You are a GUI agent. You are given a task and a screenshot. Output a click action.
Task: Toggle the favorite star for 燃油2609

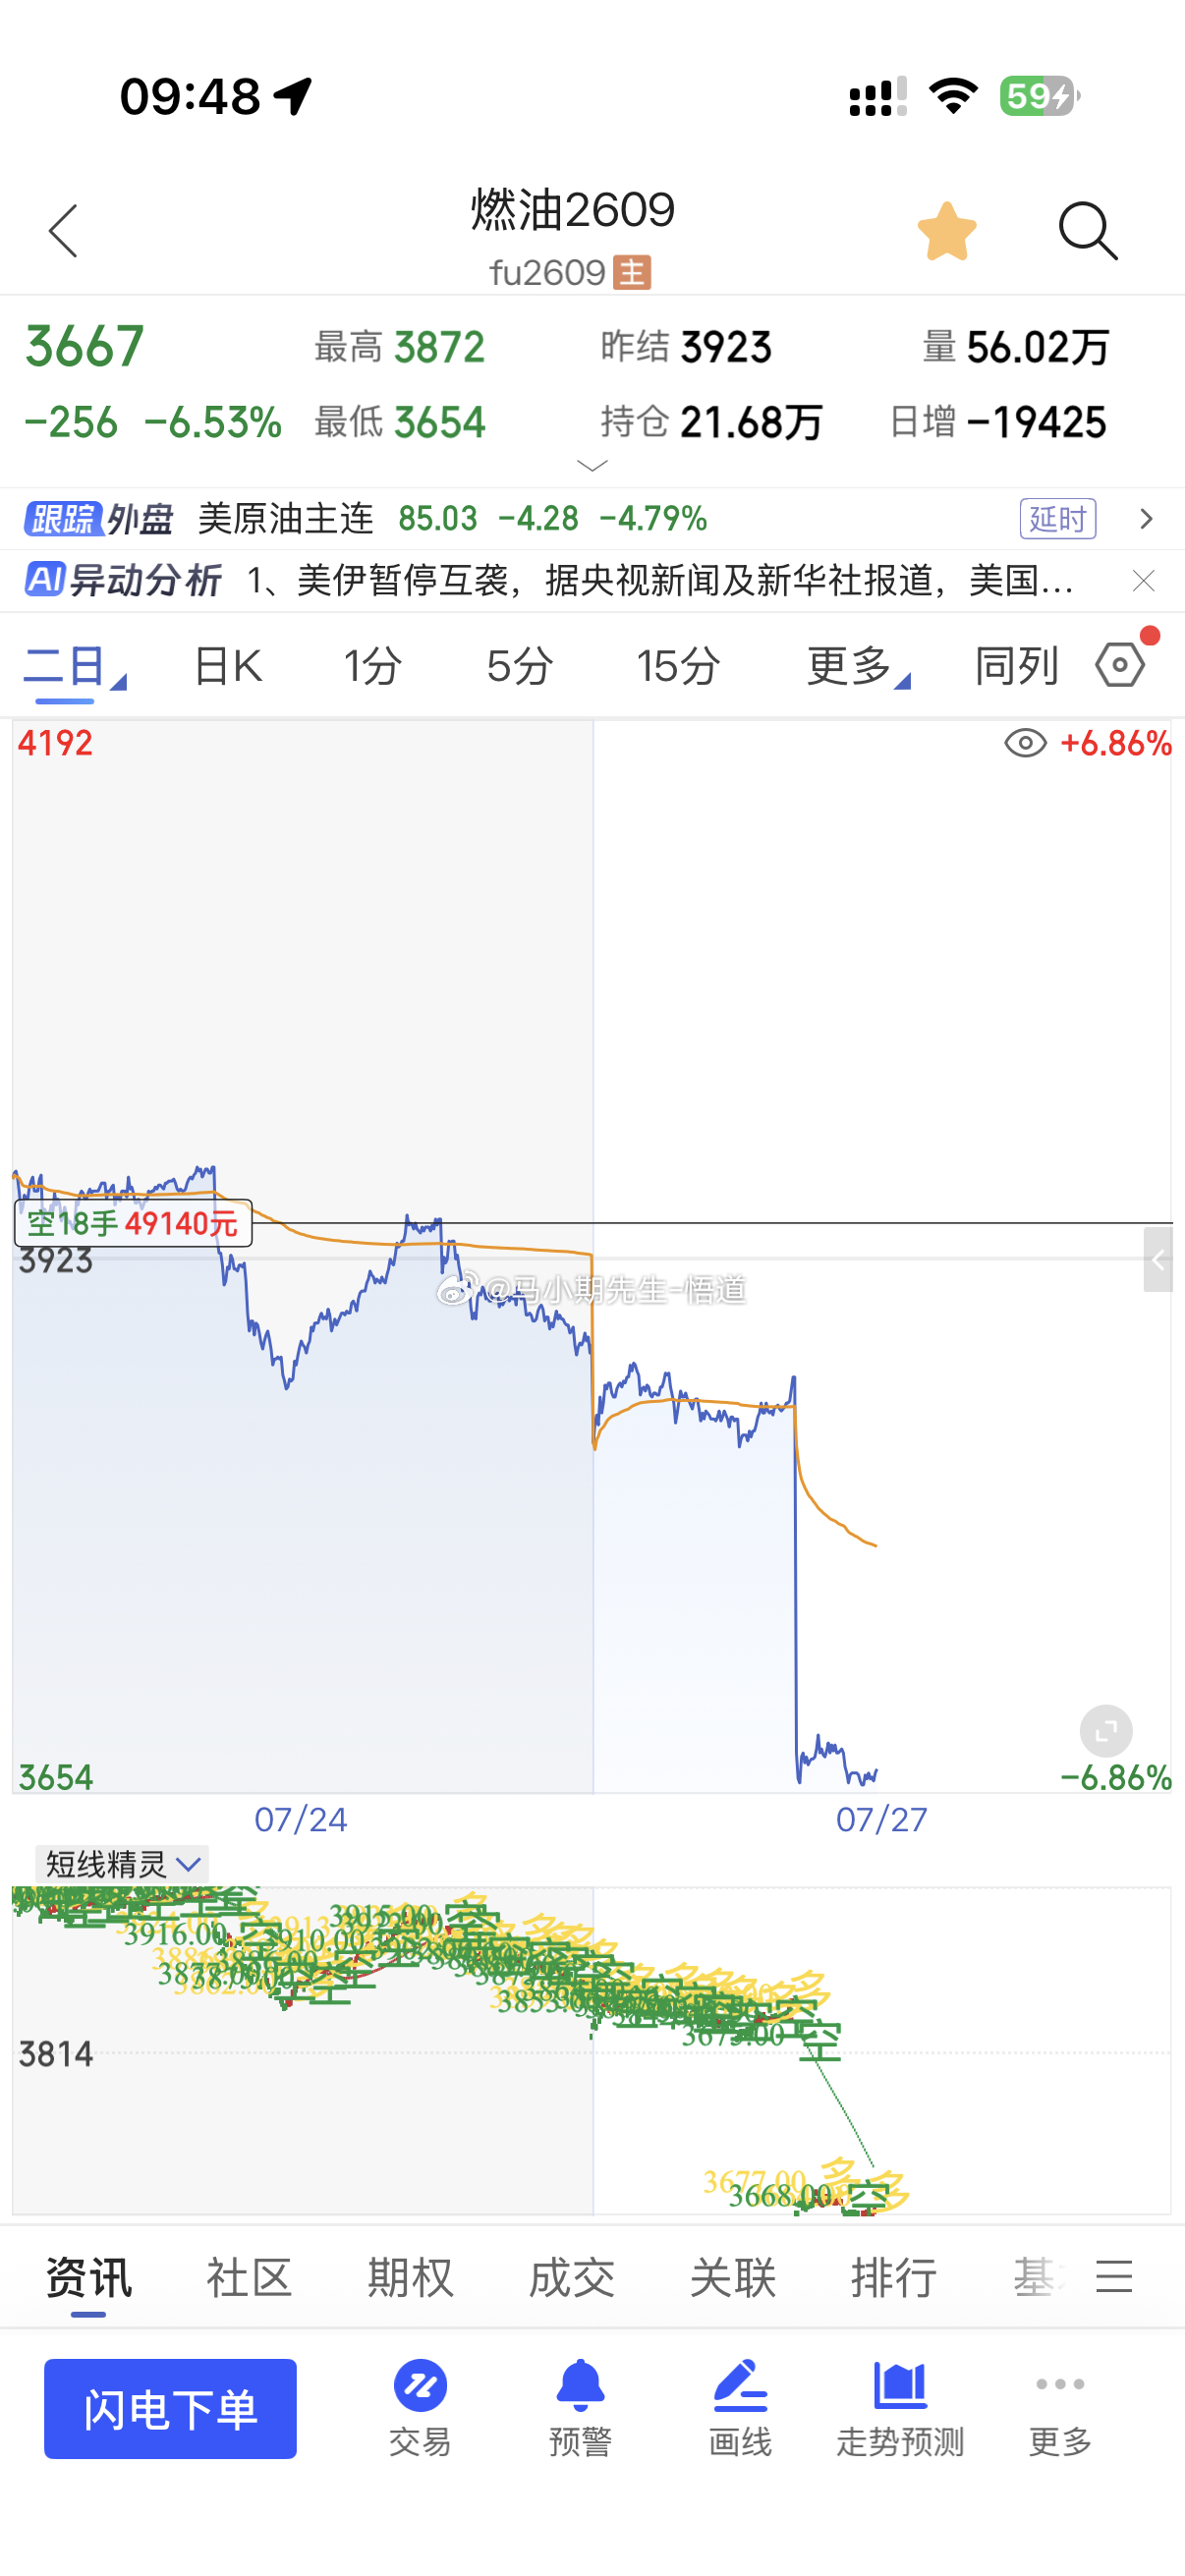(x=947, y=232)
